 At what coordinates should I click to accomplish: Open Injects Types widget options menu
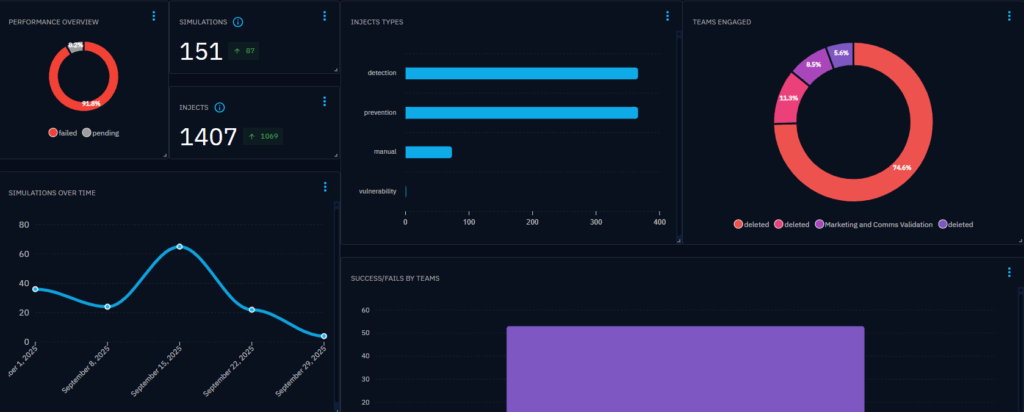pyautogui.click(x=667, y=16)
